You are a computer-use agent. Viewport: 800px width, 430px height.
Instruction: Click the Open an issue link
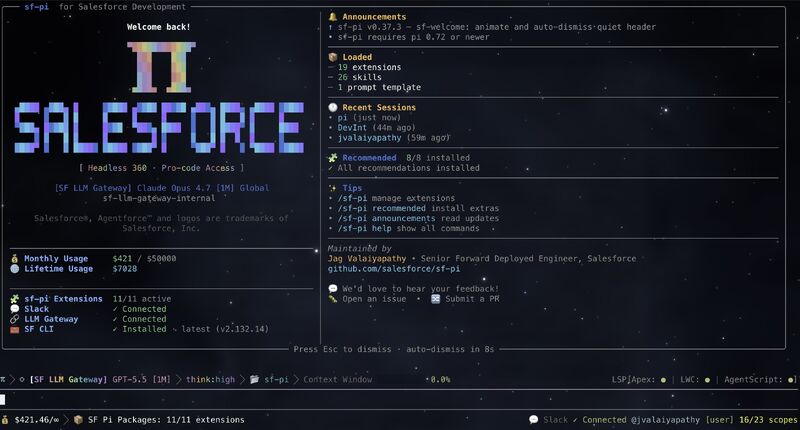pyautogui.click(x=374, y=299)
